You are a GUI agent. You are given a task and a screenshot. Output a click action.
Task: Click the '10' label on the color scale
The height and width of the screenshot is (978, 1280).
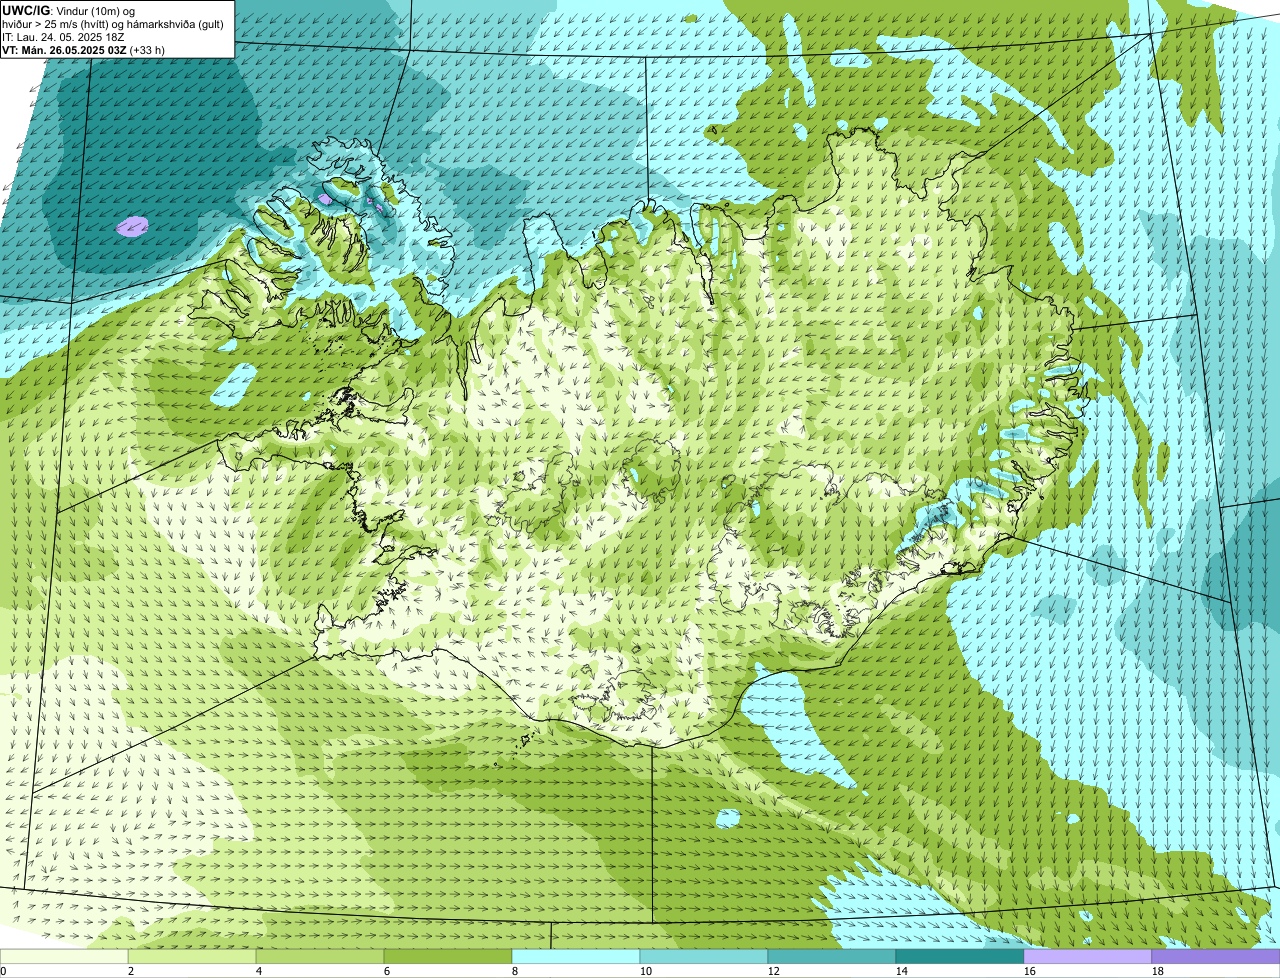646,971
